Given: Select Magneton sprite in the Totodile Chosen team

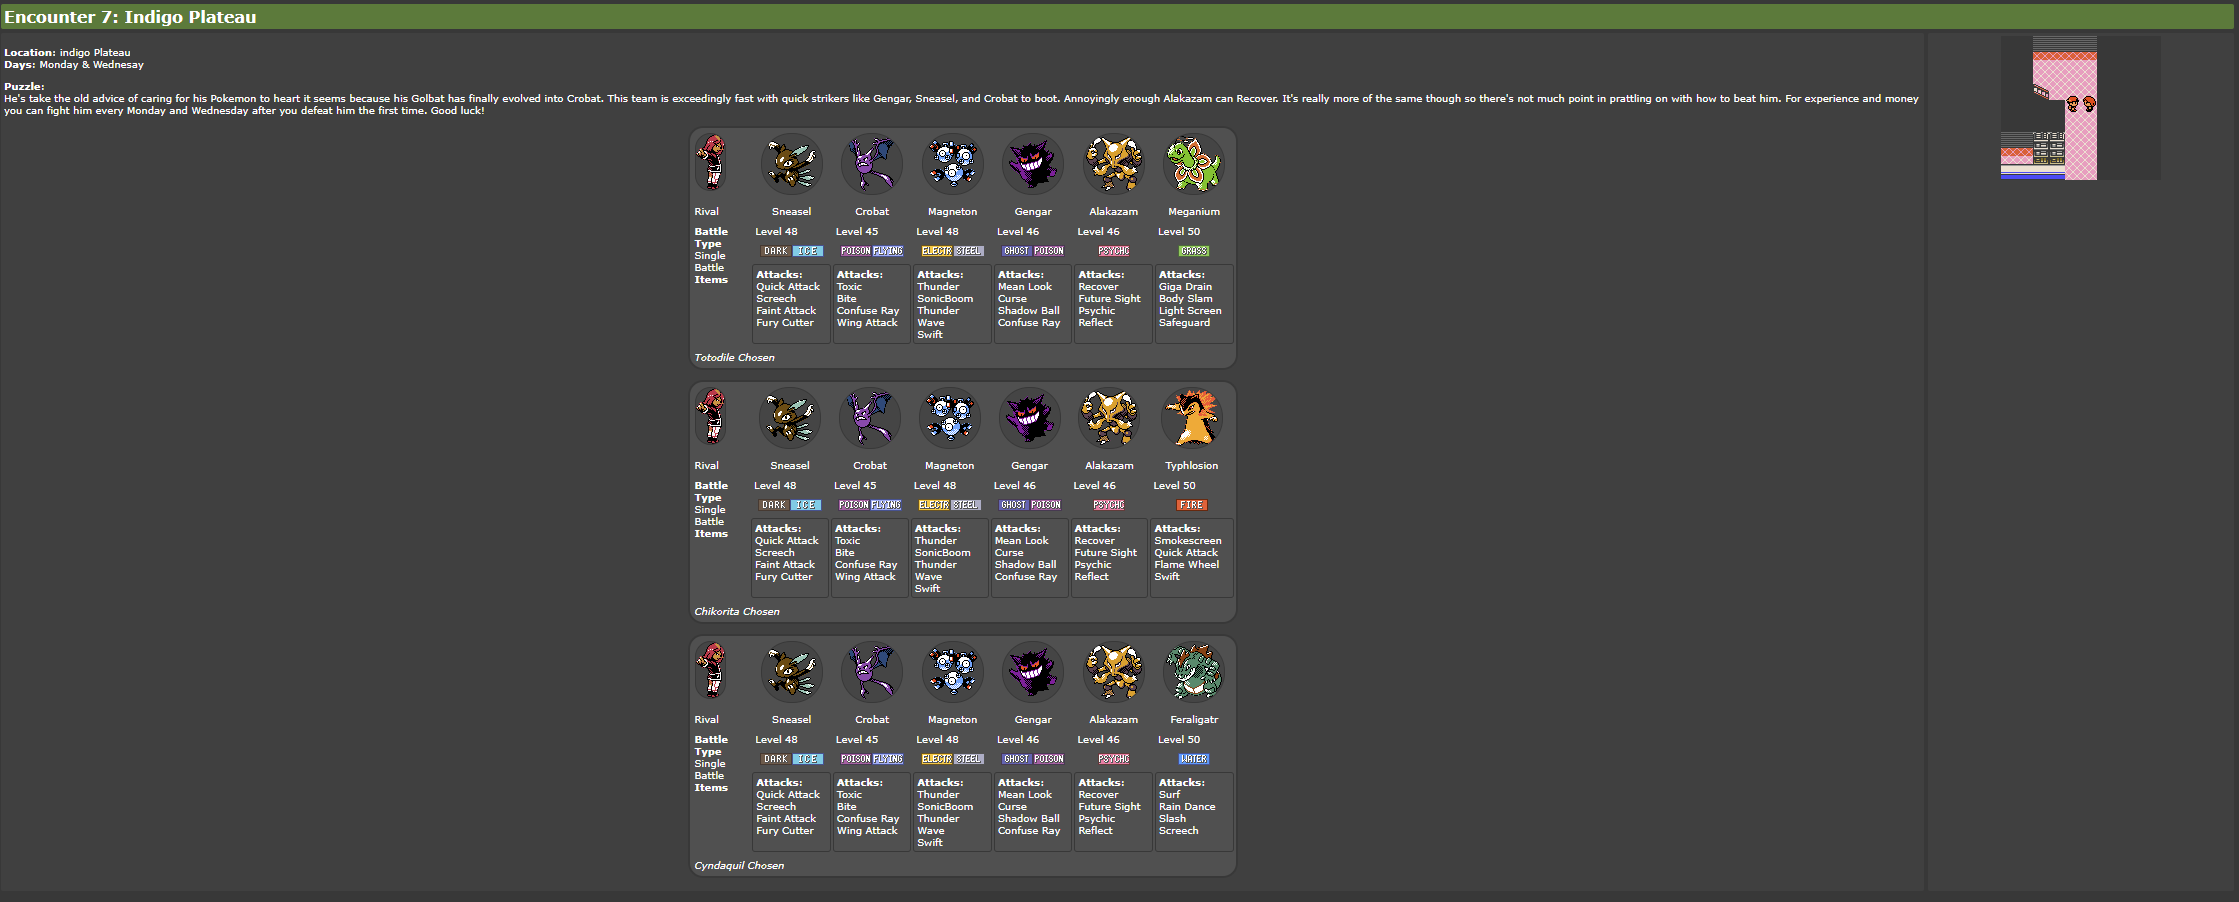Looking at the screenshot, I should [952, 164].
